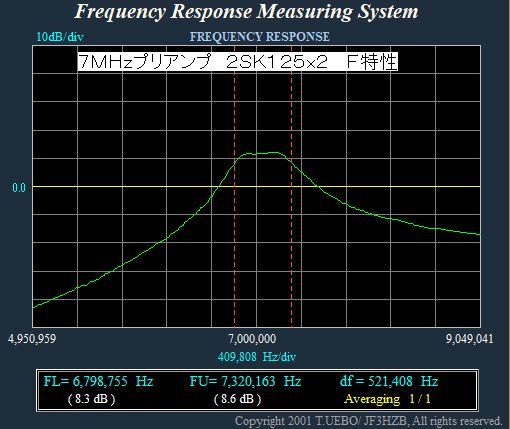The image size is (510, 429).
Task: Click the left red dashed FL marker
Action: 234,200
